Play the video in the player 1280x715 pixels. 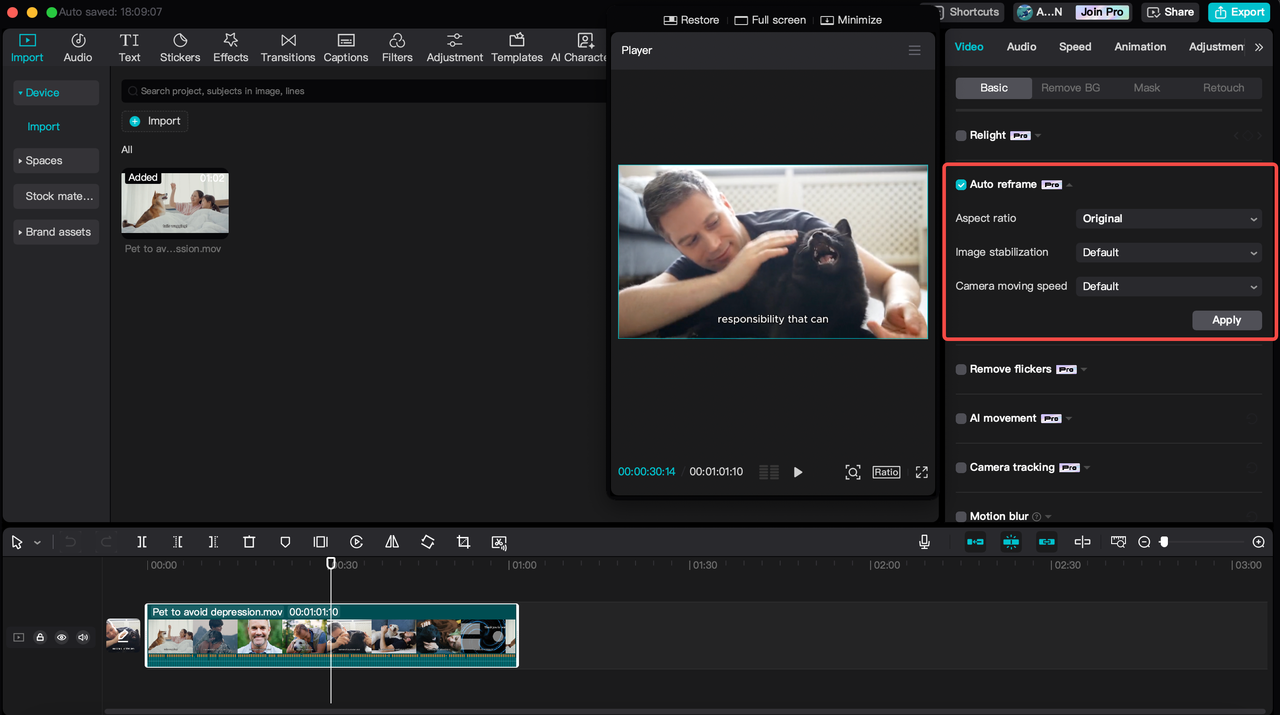coord(798,472)
